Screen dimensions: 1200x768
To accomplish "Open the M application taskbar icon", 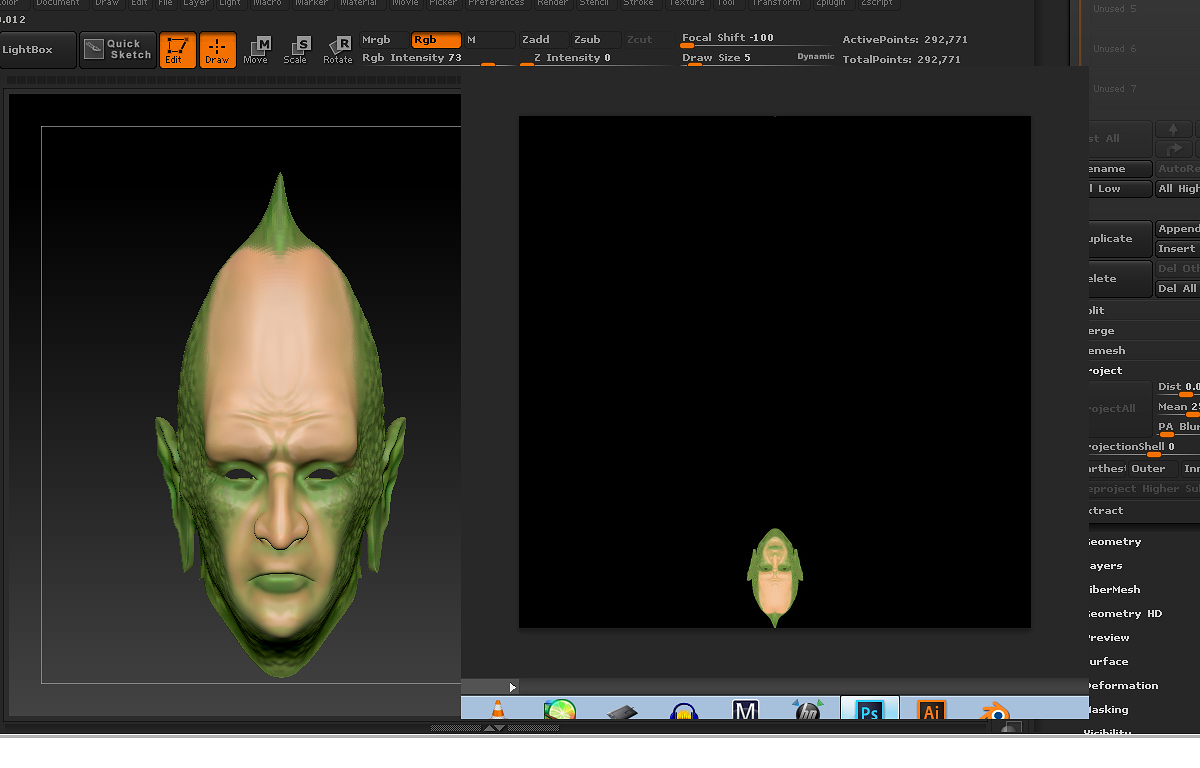I will click(745, 710).
